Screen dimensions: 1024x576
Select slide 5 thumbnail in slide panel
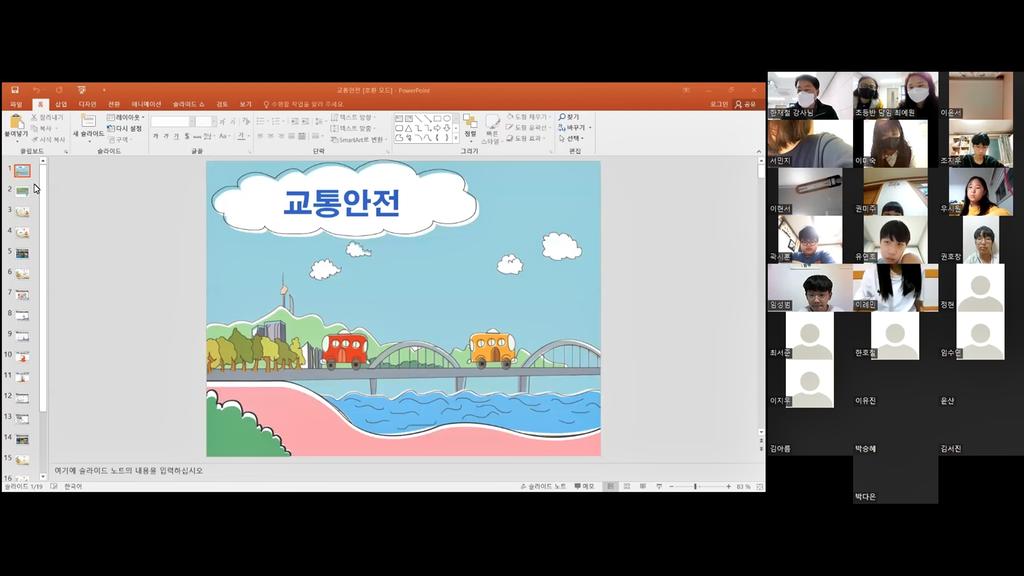(x=22, y=253)
